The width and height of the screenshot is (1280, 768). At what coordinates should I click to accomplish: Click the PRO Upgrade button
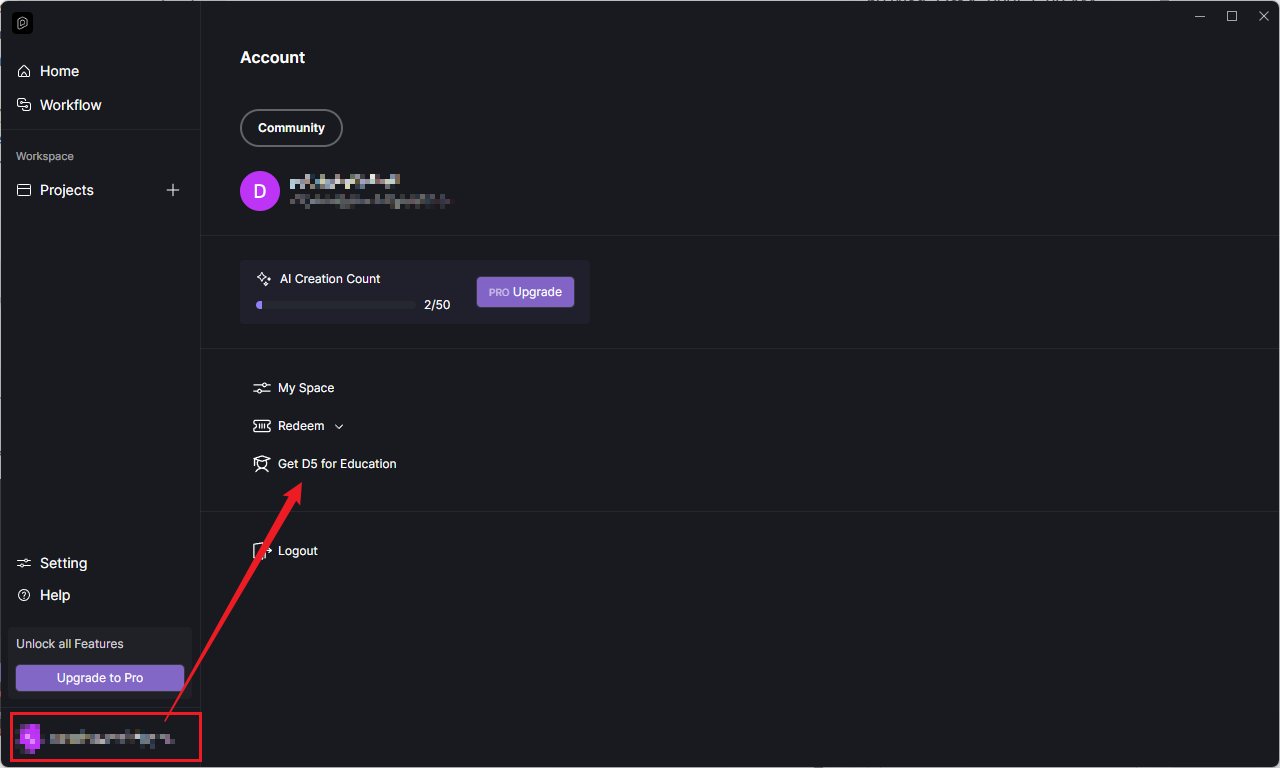click(525, 292)
